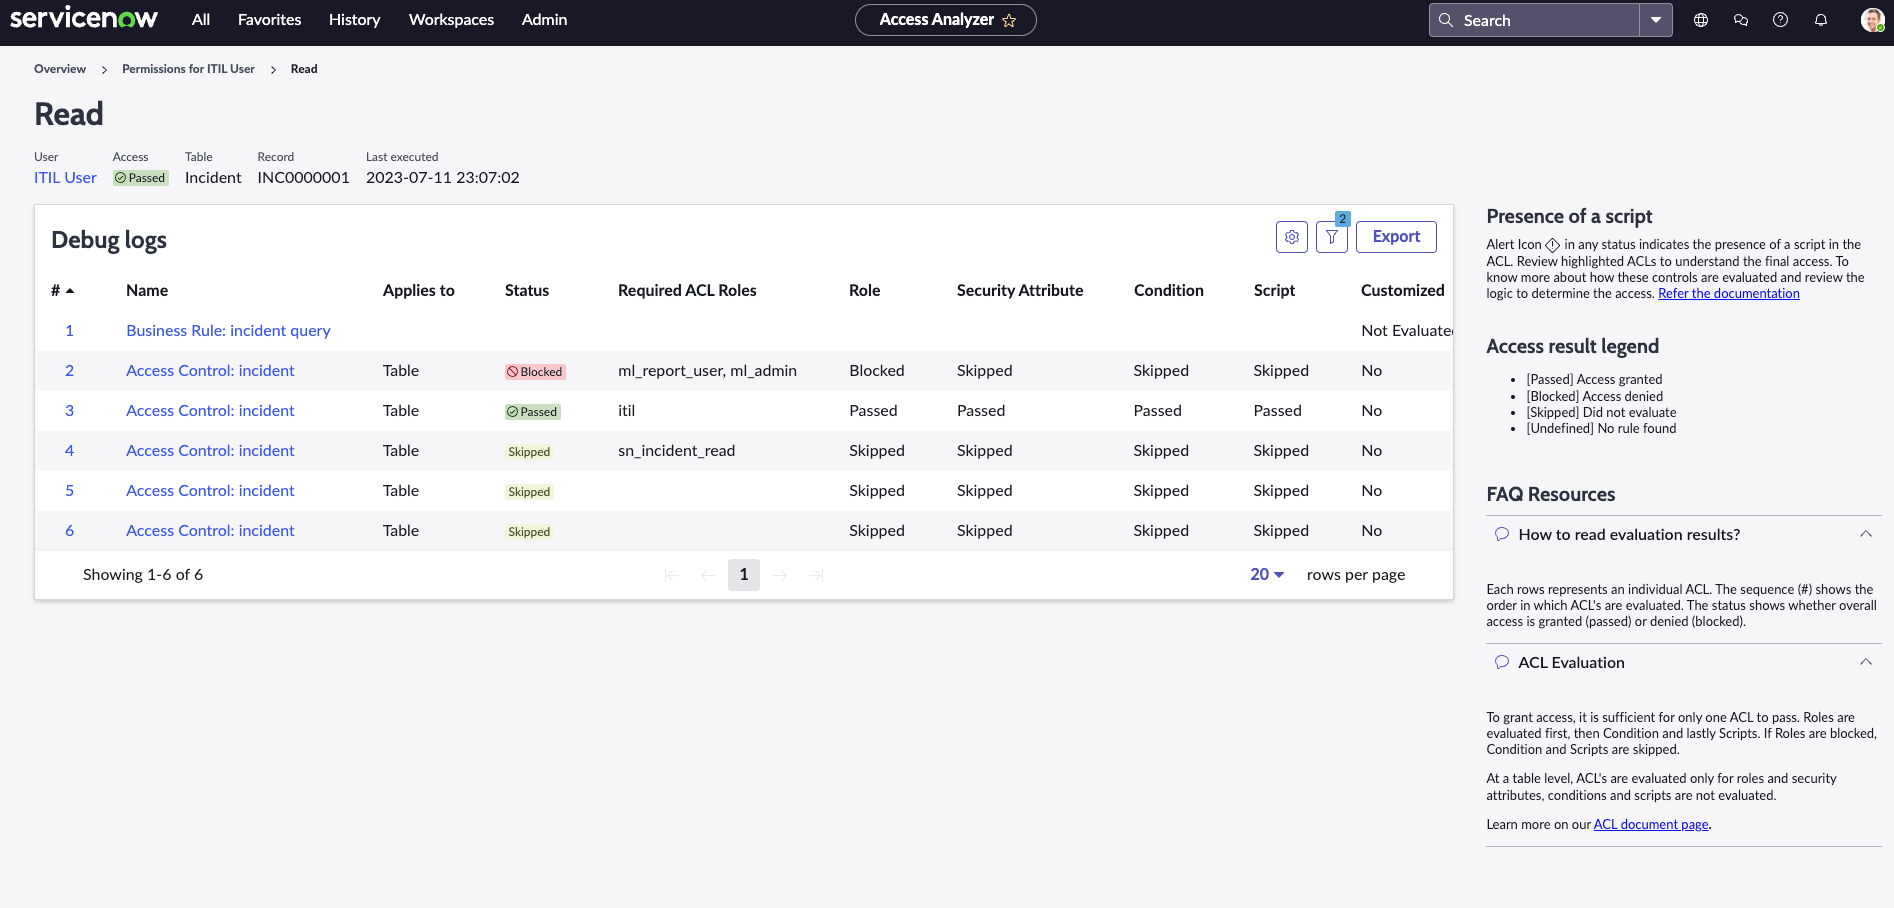The width and height of the screenshot is (1894, 908).
Task: Select page 1 in pagination
Action: tap(744, 575)
